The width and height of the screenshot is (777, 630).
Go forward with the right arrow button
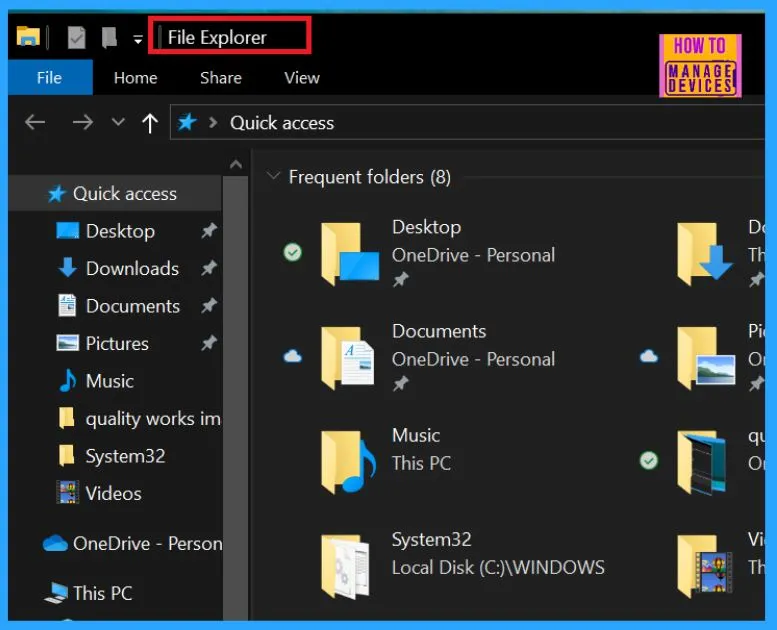point(83,122)
